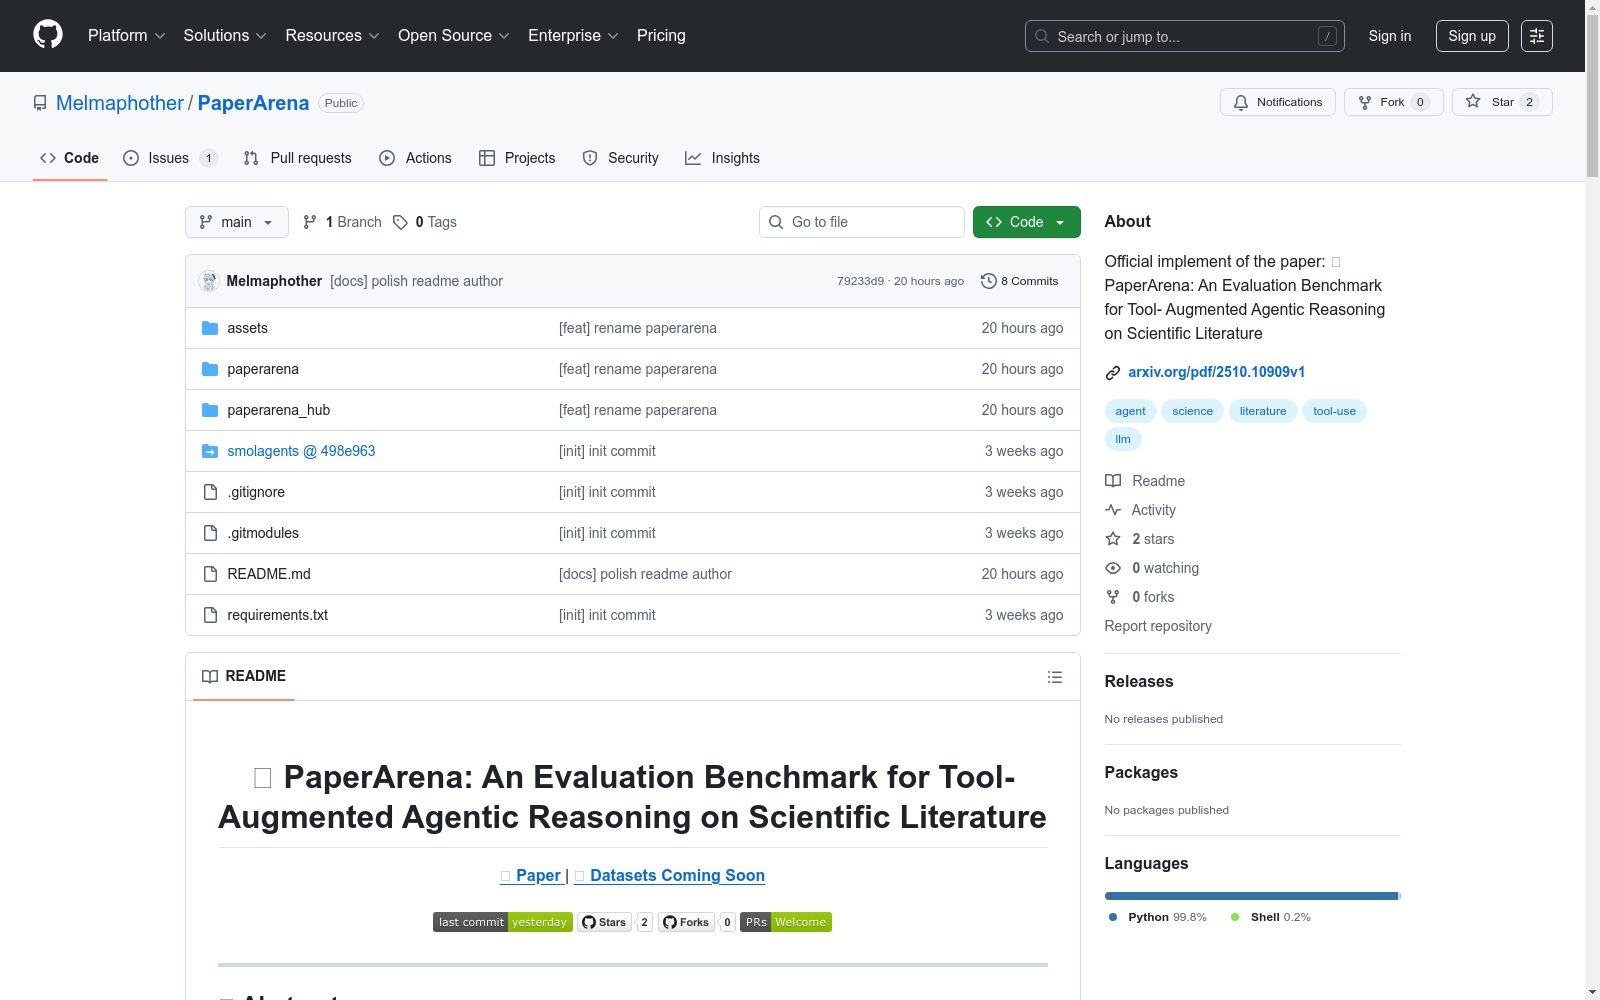1600x1000 pixels.
Task: Click Melmaphother avatar in commit row
Action: click(209, 281)
